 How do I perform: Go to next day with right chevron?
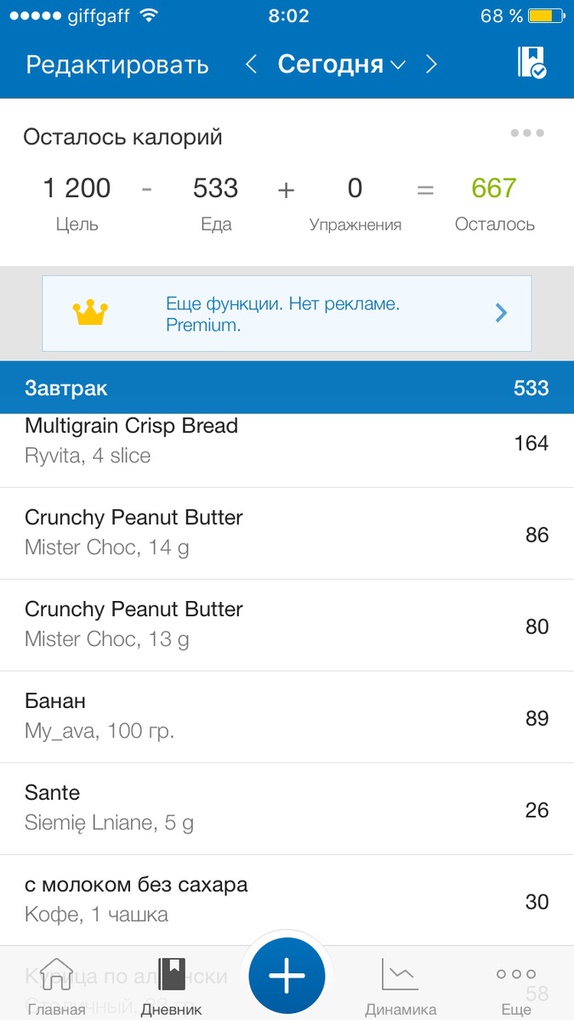(431, 64)
